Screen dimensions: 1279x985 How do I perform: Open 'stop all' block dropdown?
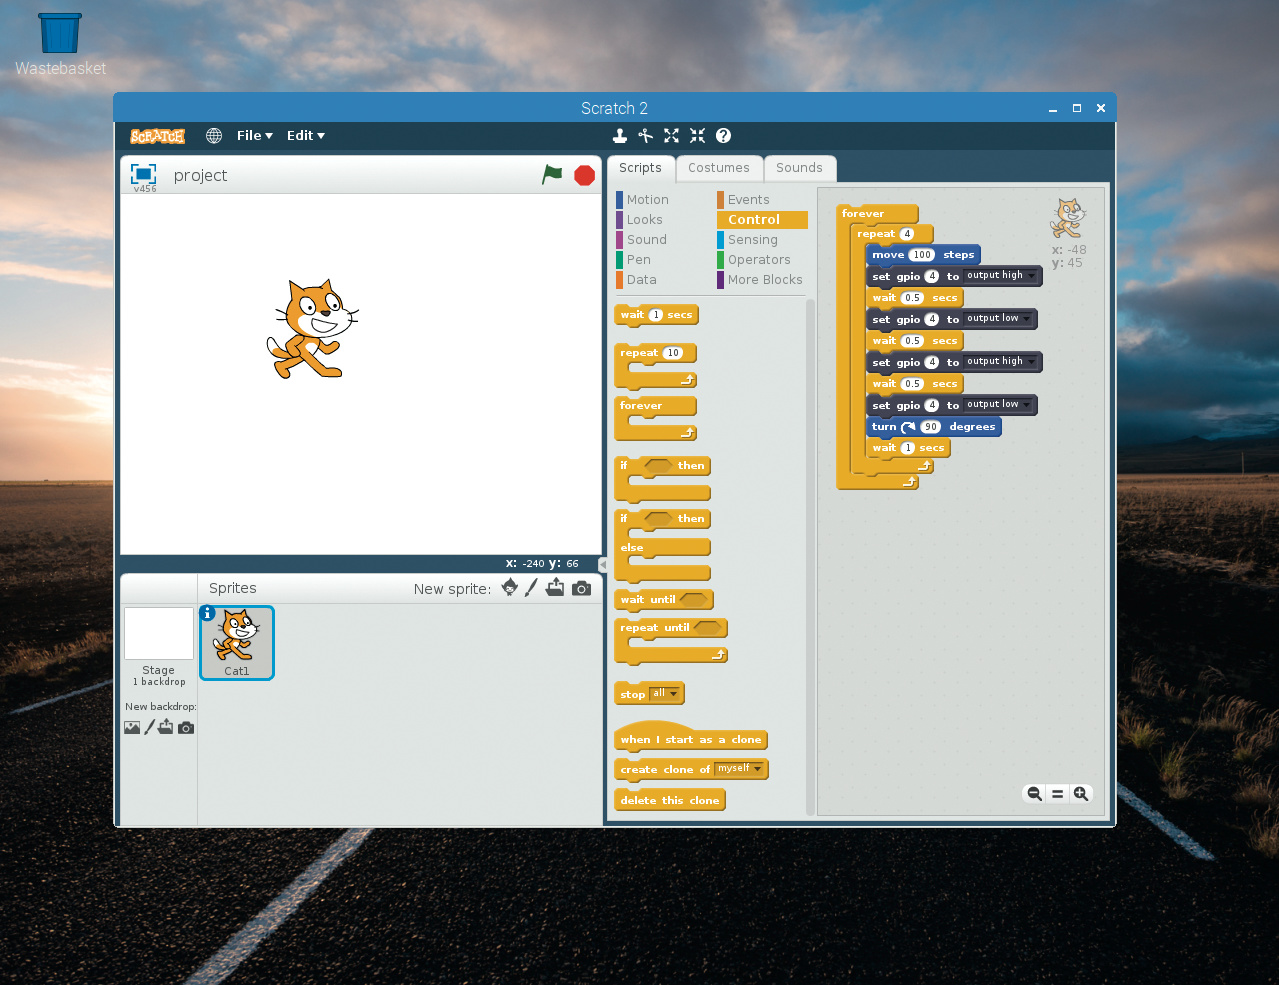(x=666, y=694)
